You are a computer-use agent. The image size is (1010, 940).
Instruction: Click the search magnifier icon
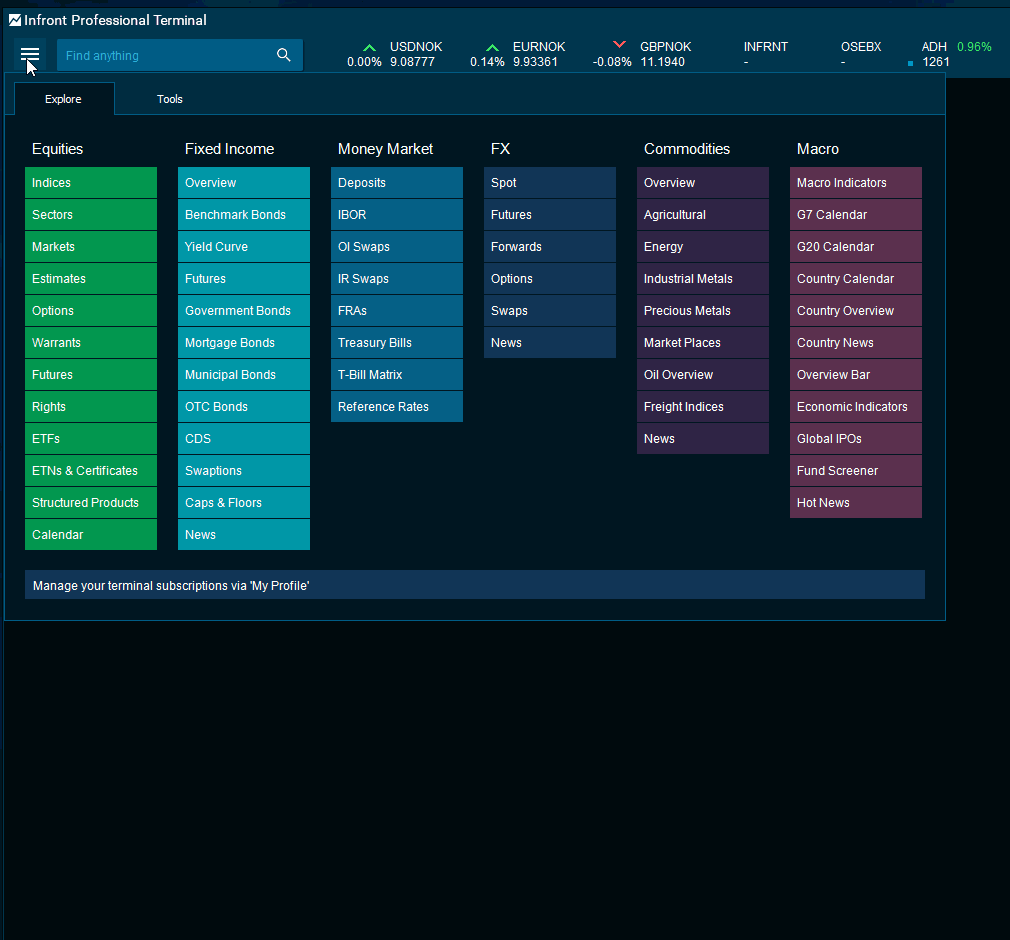pos(284,55)
